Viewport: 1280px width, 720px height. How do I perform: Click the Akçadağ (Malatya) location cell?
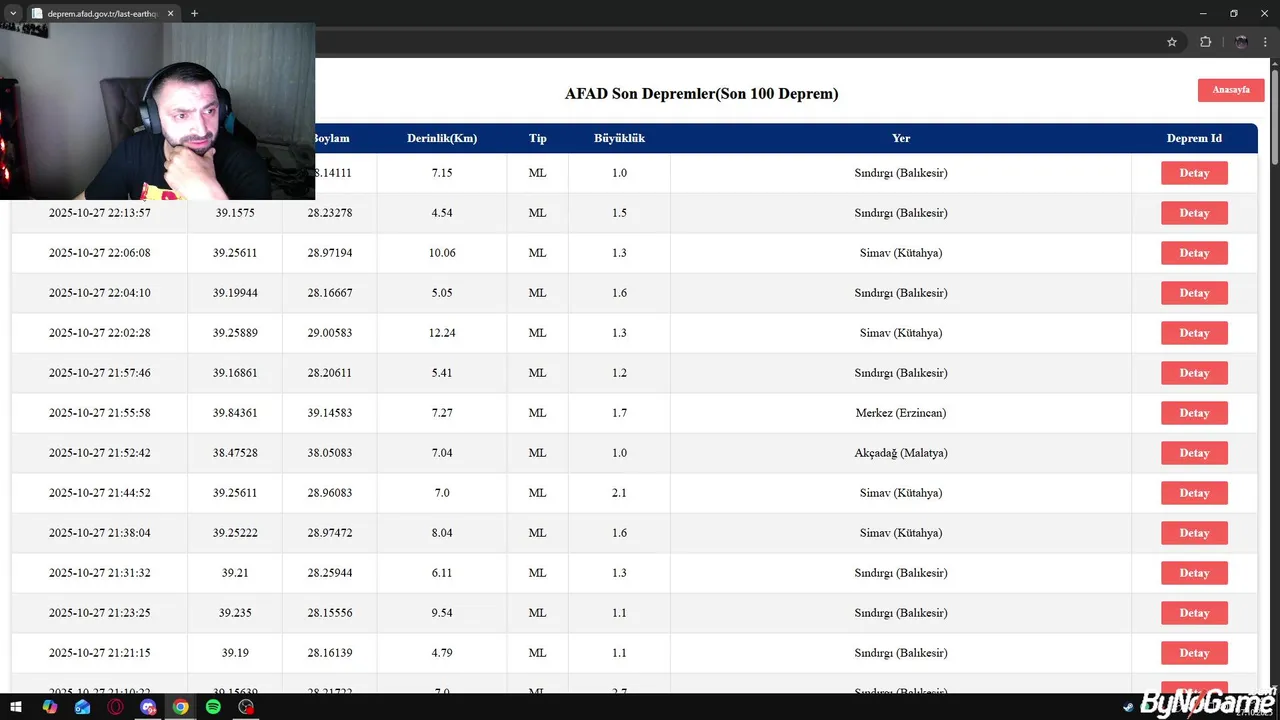pos(901,453)
